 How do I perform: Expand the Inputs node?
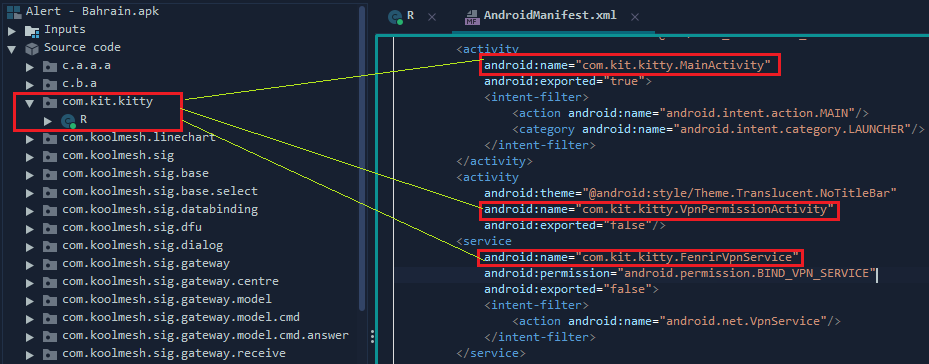(12, 30)
